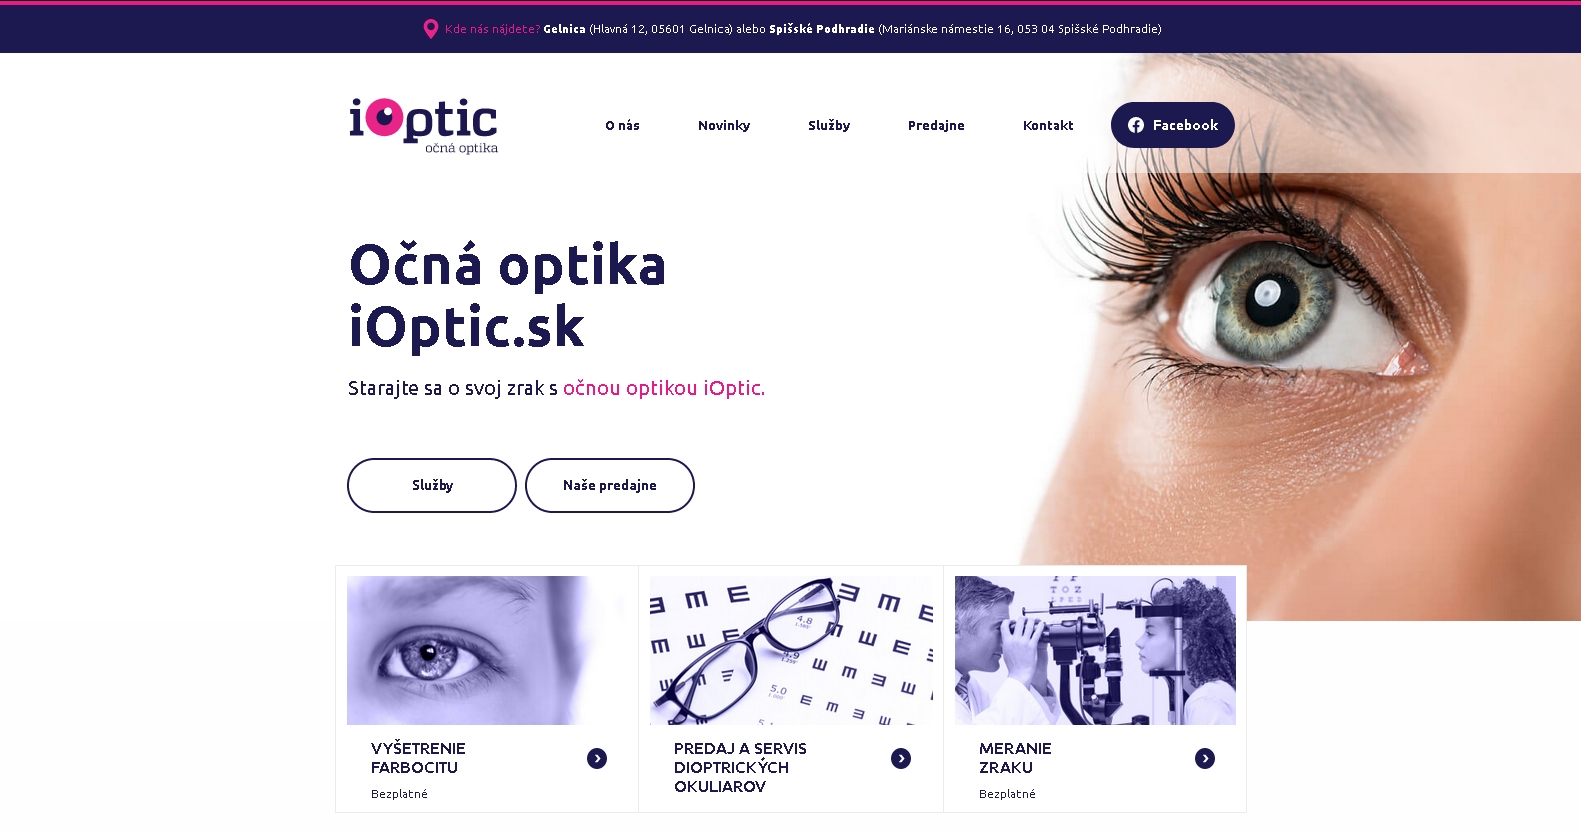Click the pink location pin icon
Viewport: 1581px width, 831px height.
431,29
